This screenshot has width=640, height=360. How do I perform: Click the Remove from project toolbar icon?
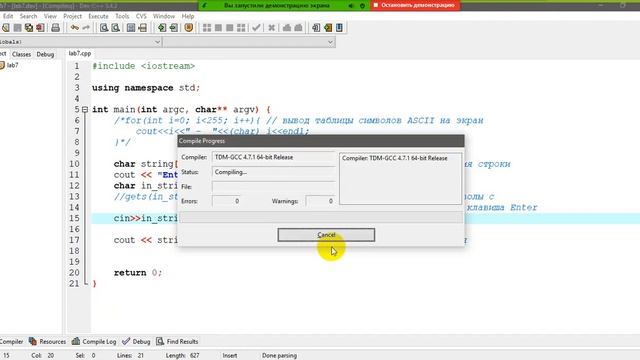pyautogui.click(x=173, y=28)
